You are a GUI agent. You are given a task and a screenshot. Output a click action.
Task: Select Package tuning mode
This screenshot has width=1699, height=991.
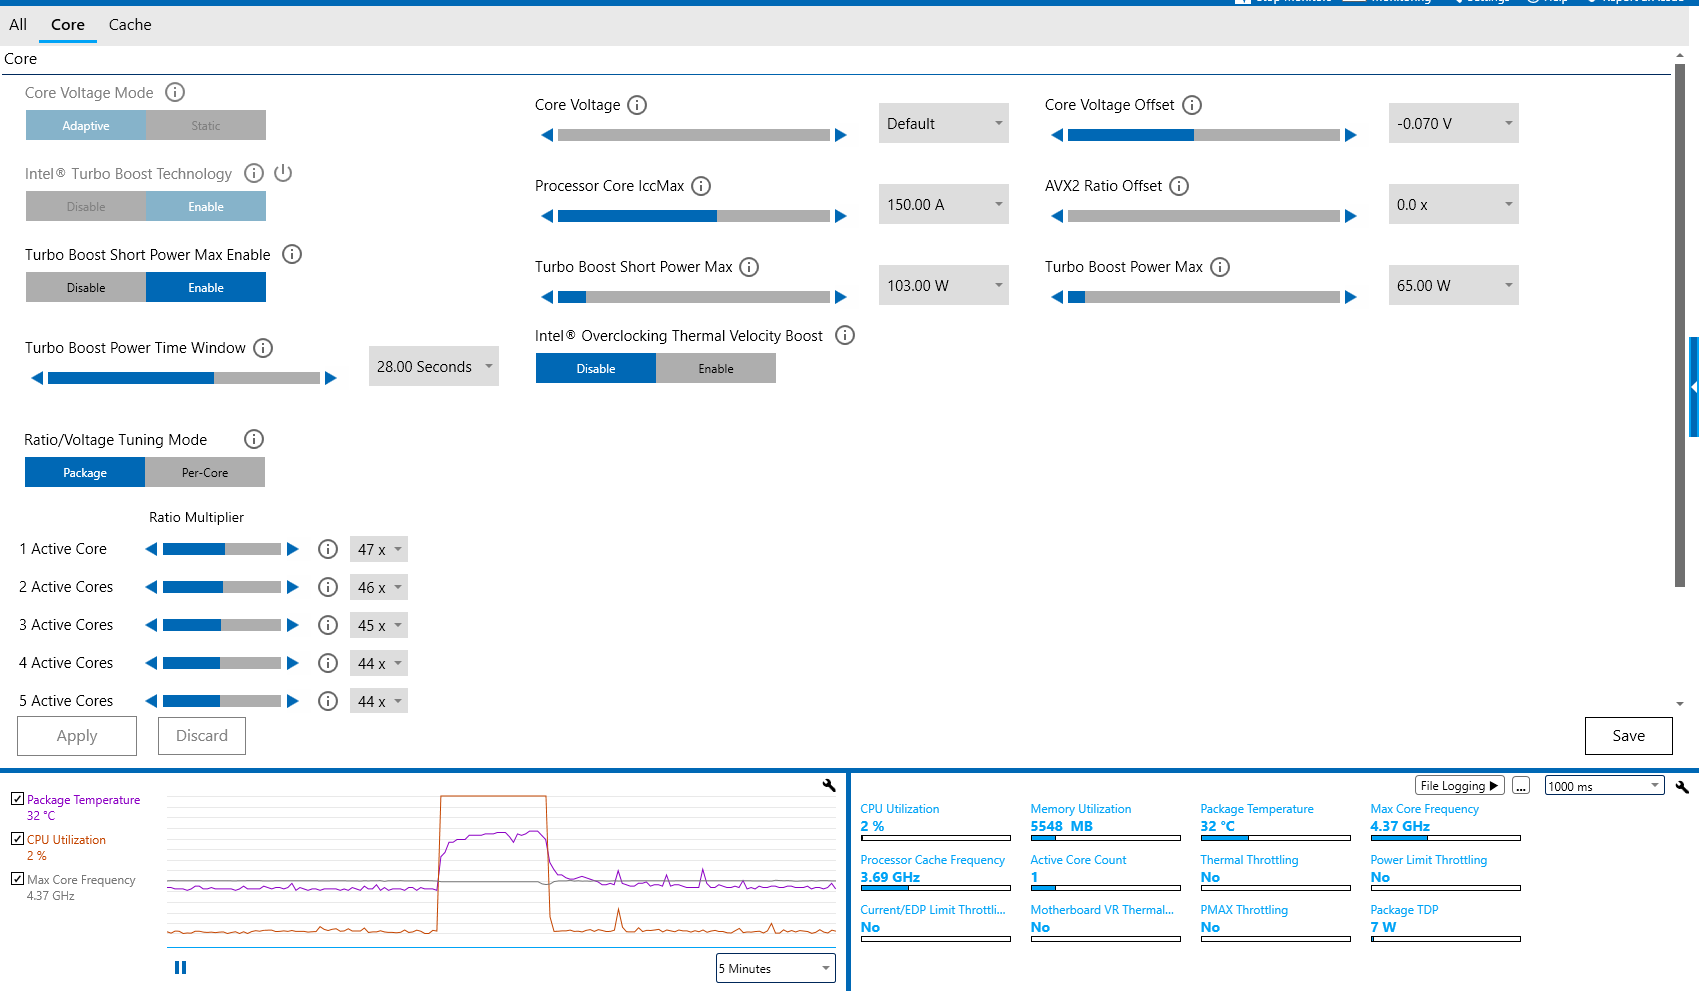(85, 472)
